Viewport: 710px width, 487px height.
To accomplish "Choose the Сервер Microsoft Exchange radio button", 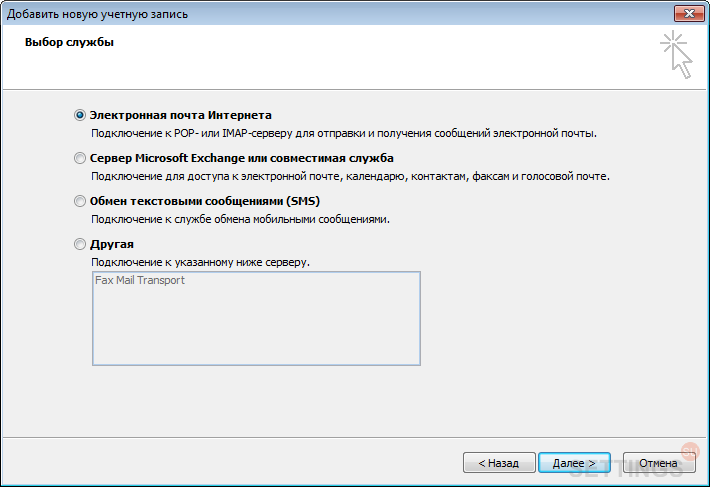I will [80, 158].
